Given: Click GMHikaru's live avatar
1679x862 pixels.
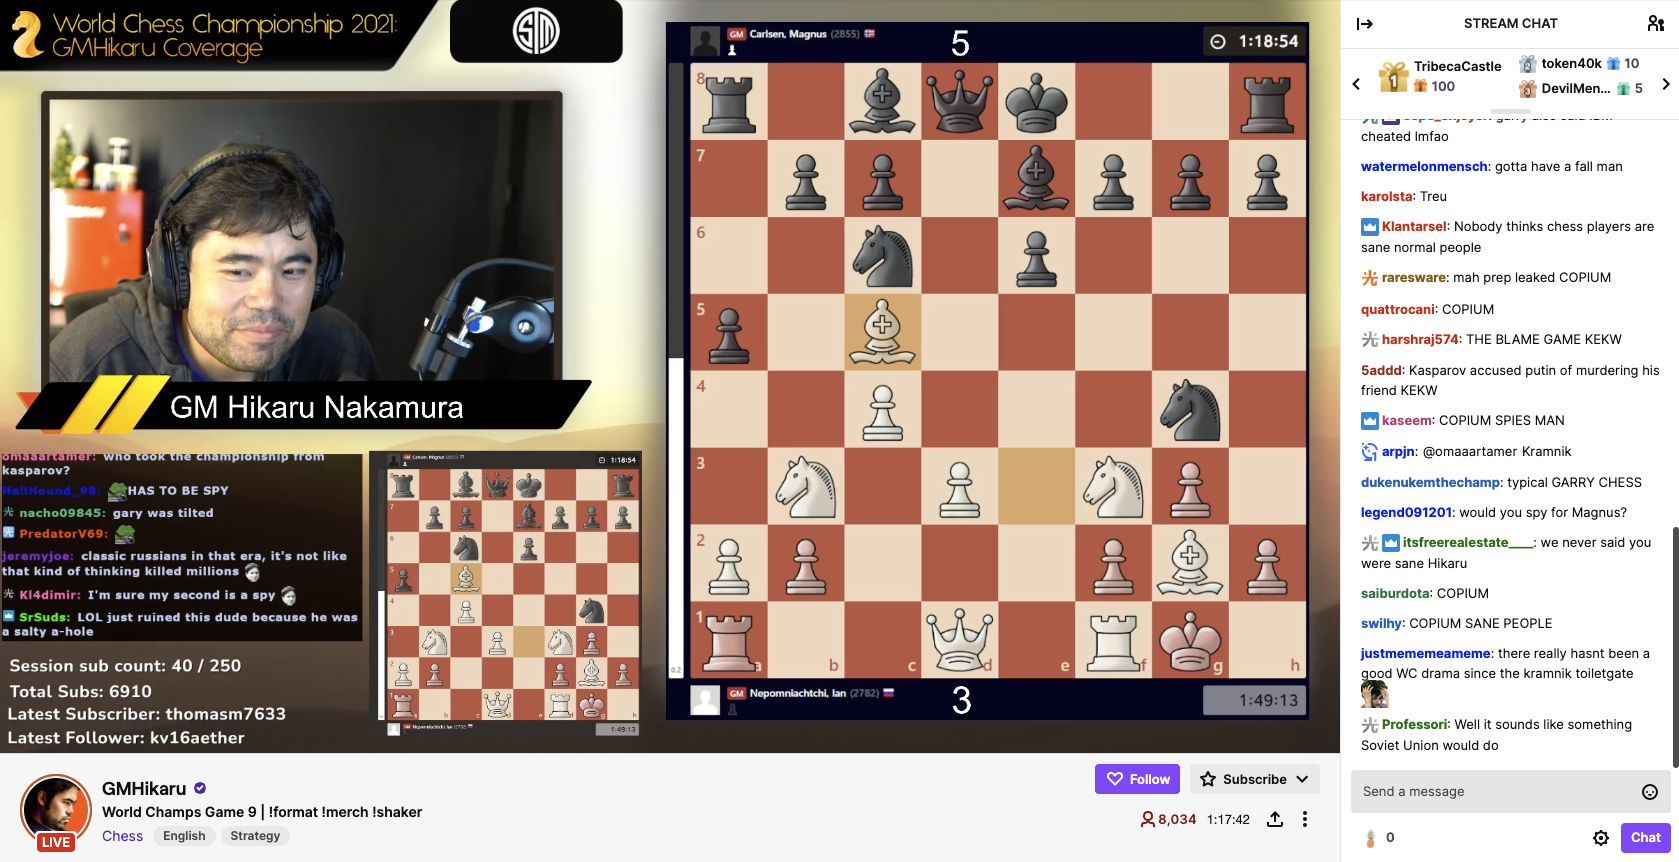Looking at the screenshot, I should pos(56,811).
